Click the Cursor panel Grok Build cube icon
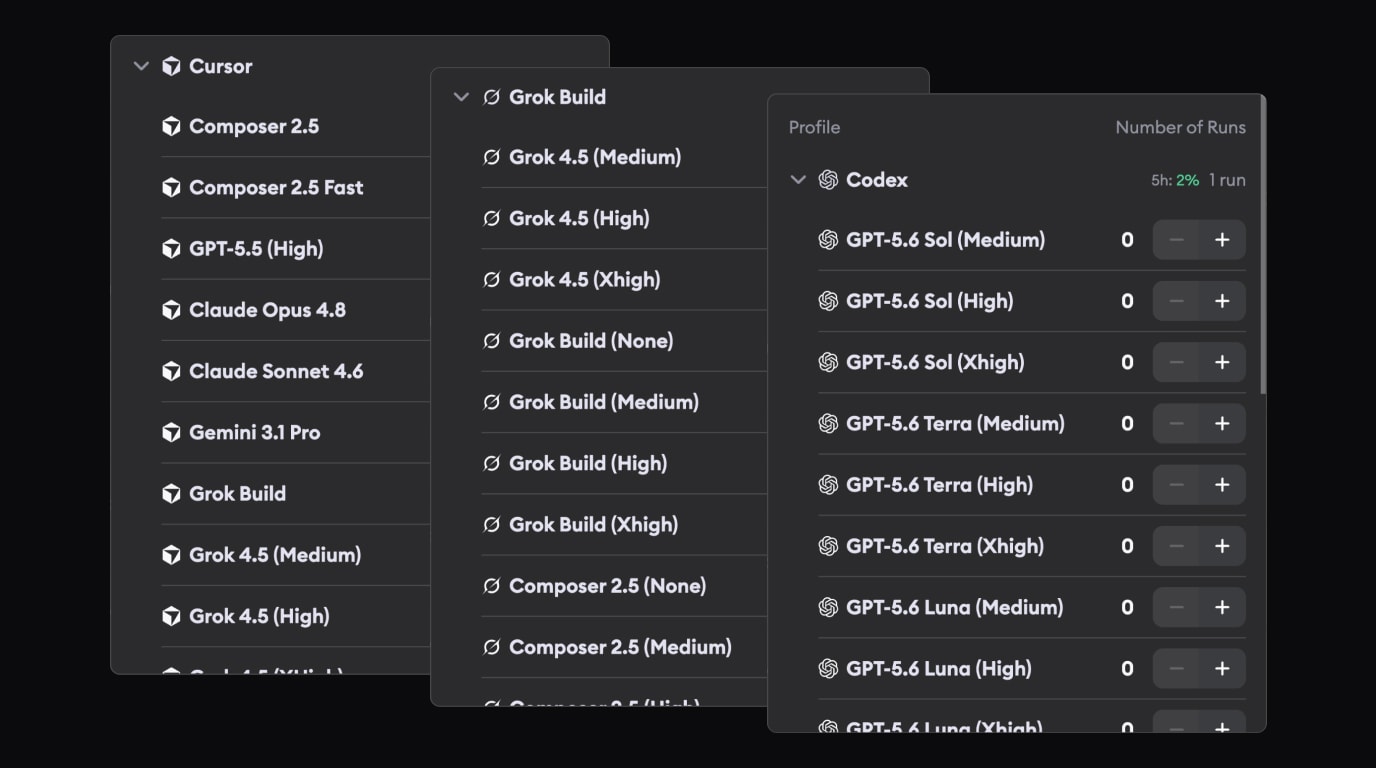The height and width of the screenshot is (768, 1376). coord(172,493)
